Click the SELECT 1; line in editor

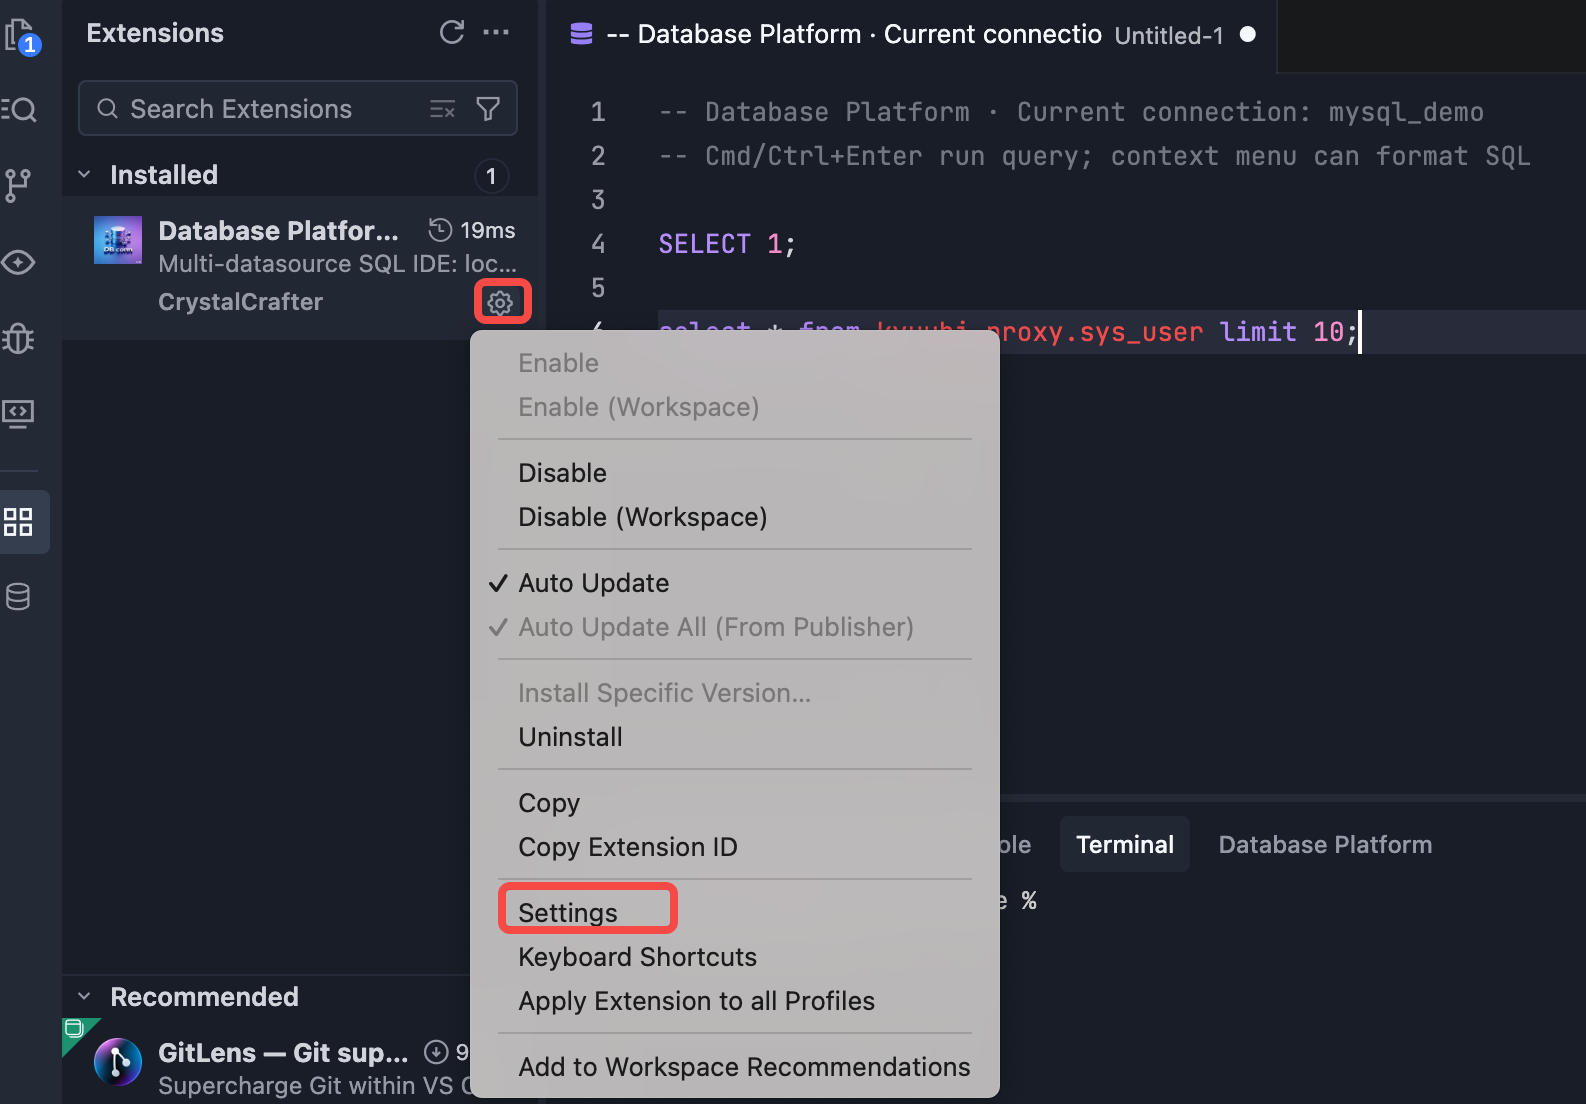coord(726,244)
